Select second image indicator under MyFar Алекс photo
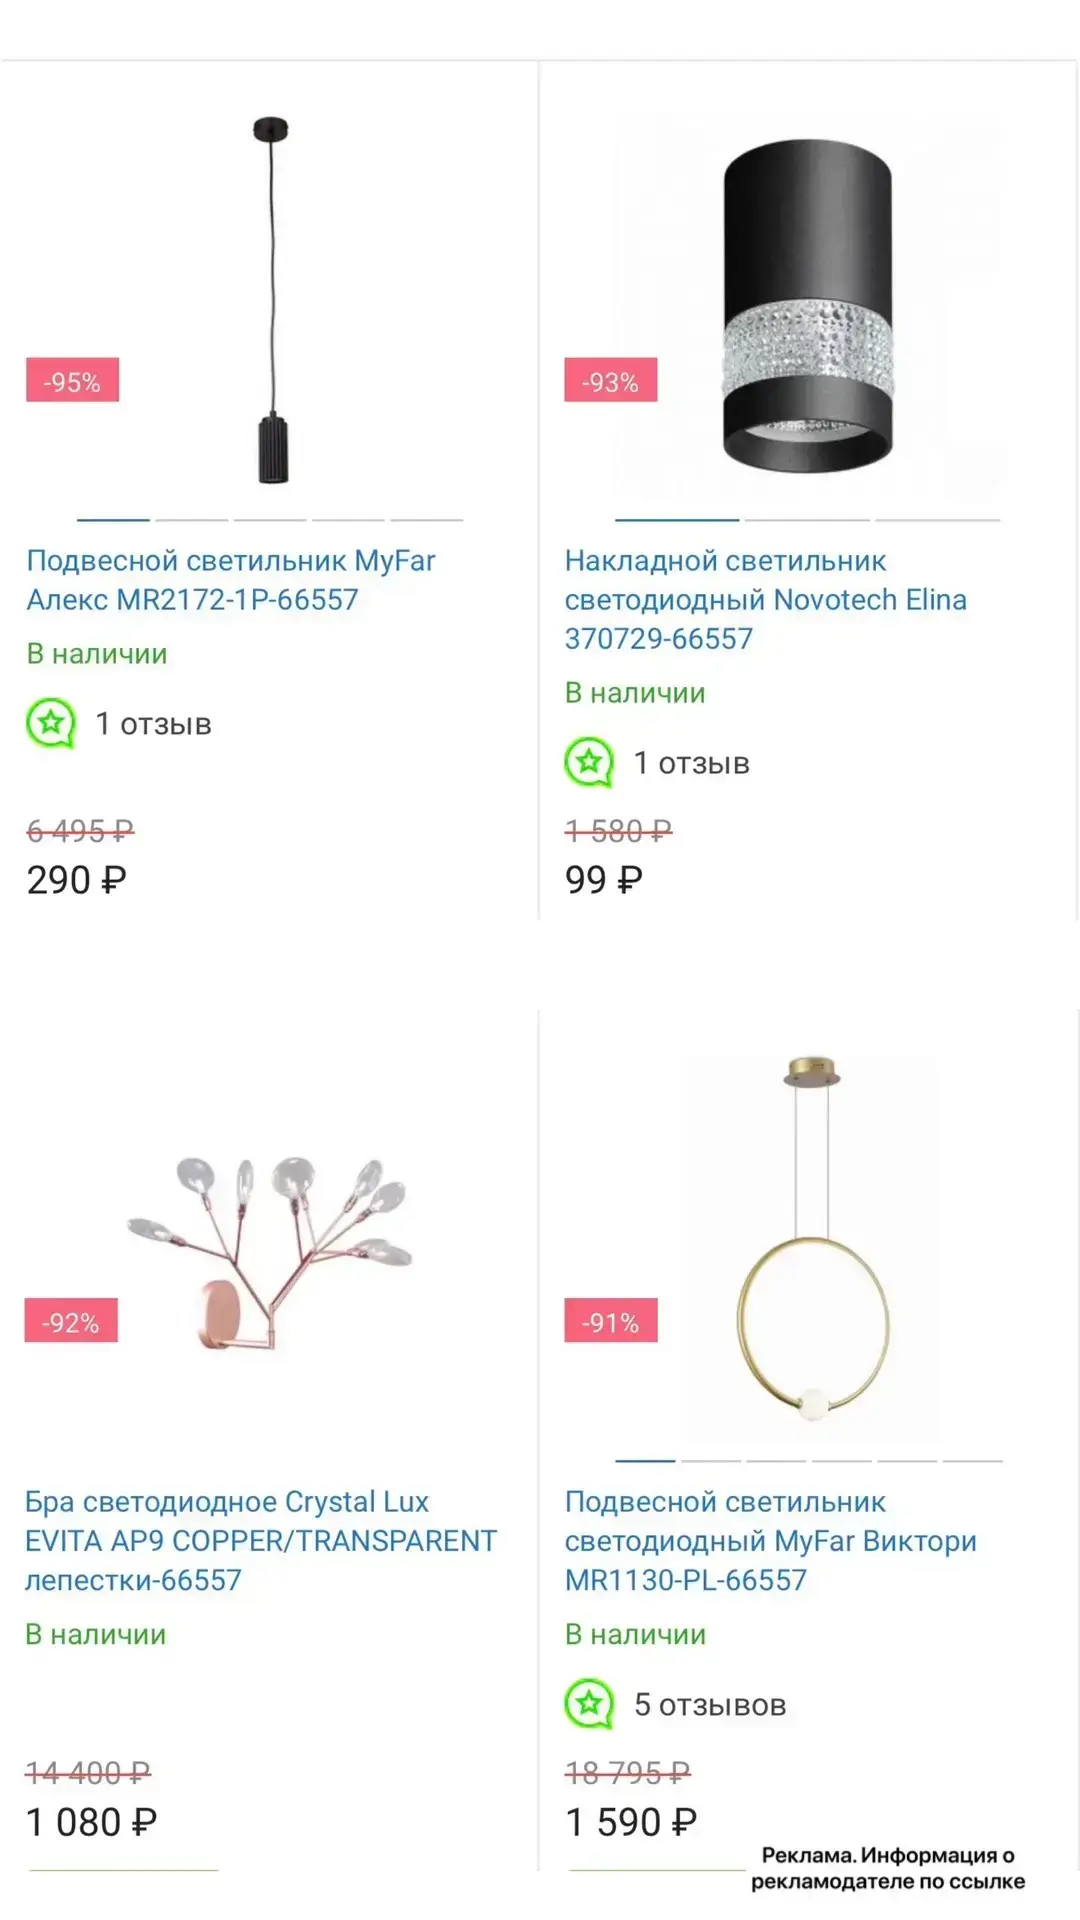Viewport: 1080px width, 1920px height. (x=192, y=520)
